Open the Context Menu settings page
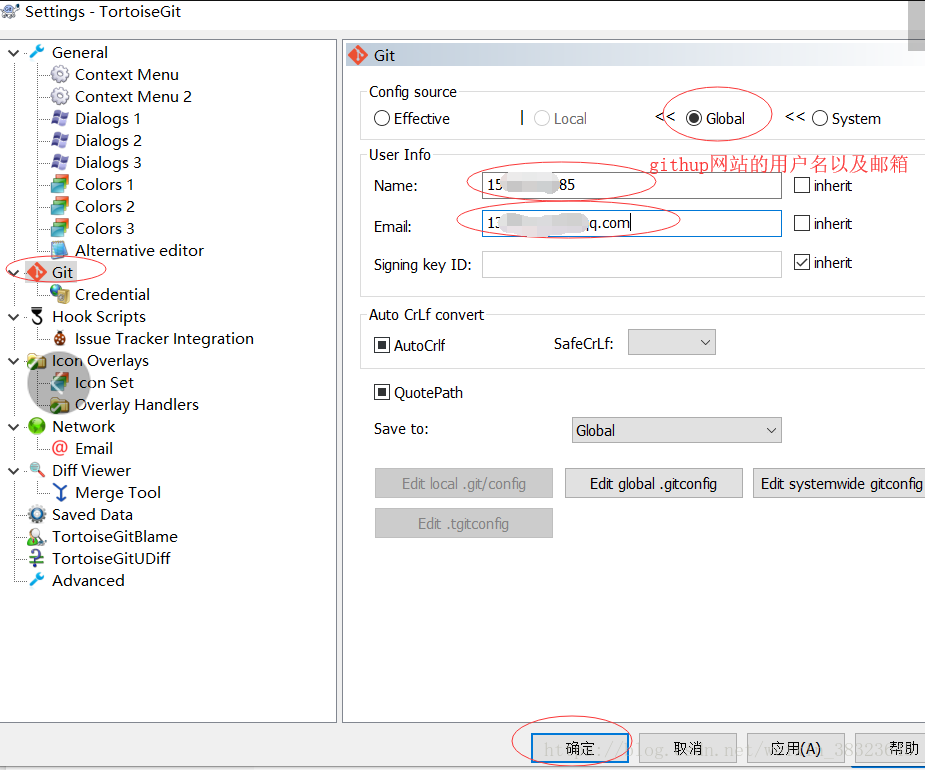925x770 pixels. 127,74
